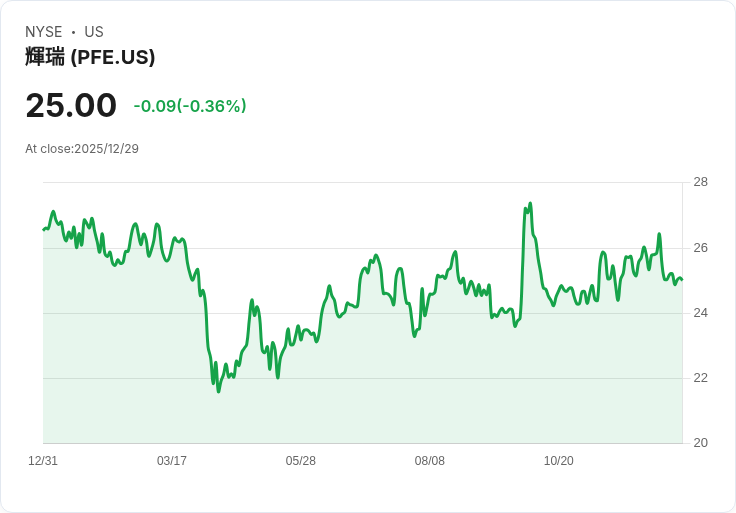The image size is (736, 513).
Task: Click the 25.00 closing price
Action: [71, 105]
